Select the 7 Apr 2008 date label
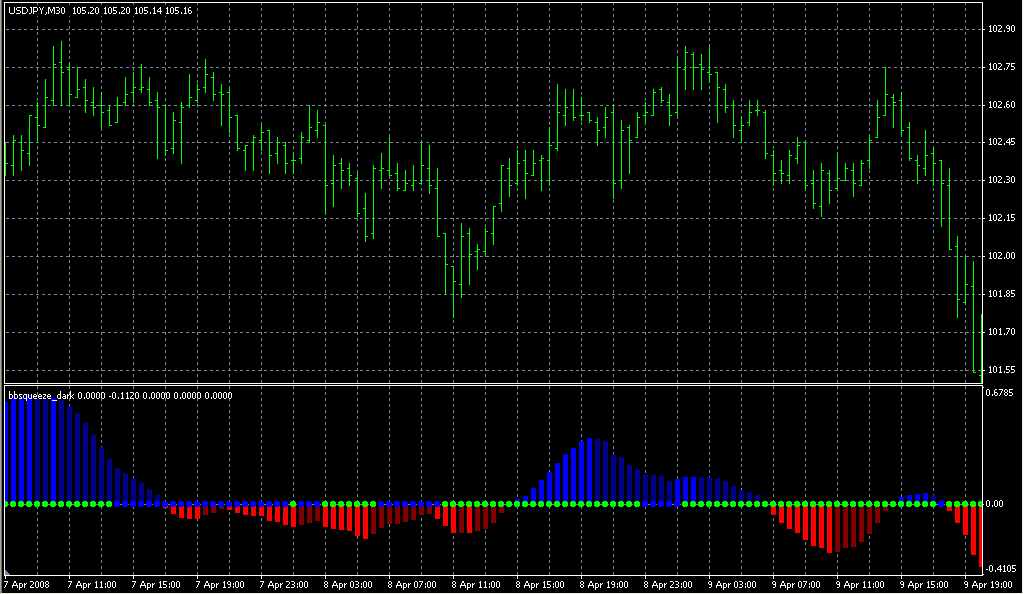The image size is (1024, 594). point(26,584)
